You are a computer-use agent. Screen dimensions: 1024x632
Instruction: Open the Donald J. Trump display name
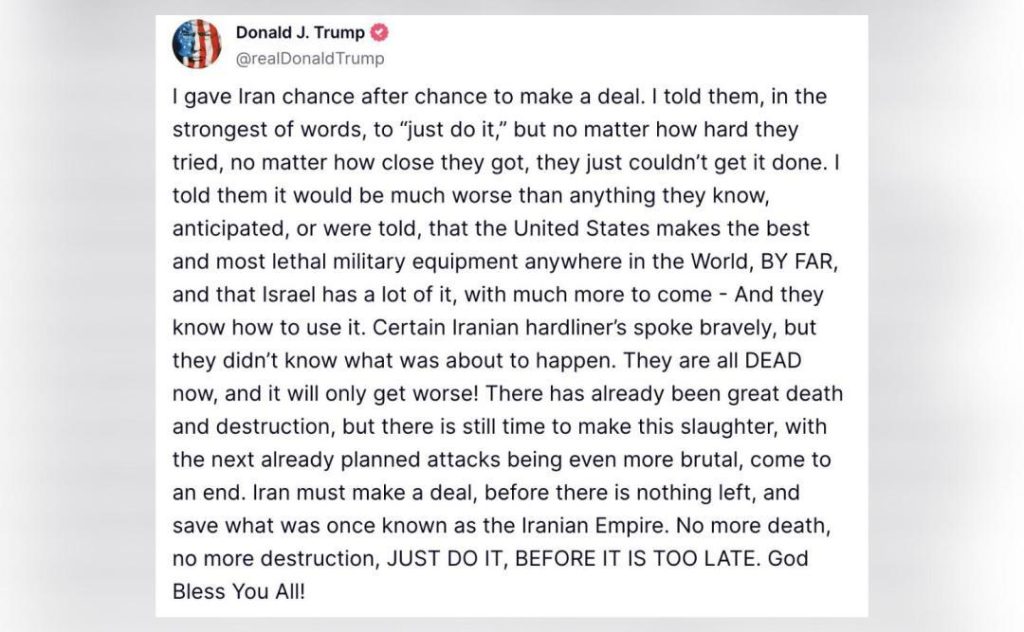300,32
